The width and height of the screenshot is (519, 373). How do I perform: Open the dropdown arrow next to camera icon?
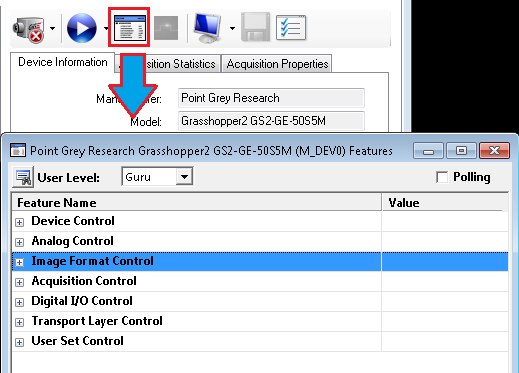[x=53, y=29]
